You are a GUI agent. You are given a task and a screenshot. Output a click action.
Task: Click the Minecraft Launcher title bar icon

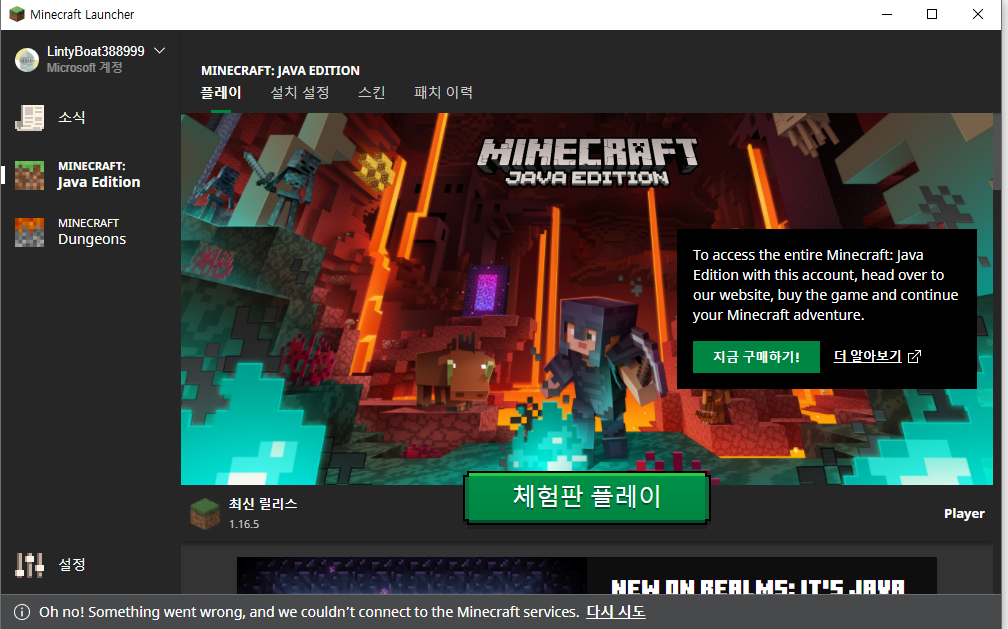(x=17, y=14)
